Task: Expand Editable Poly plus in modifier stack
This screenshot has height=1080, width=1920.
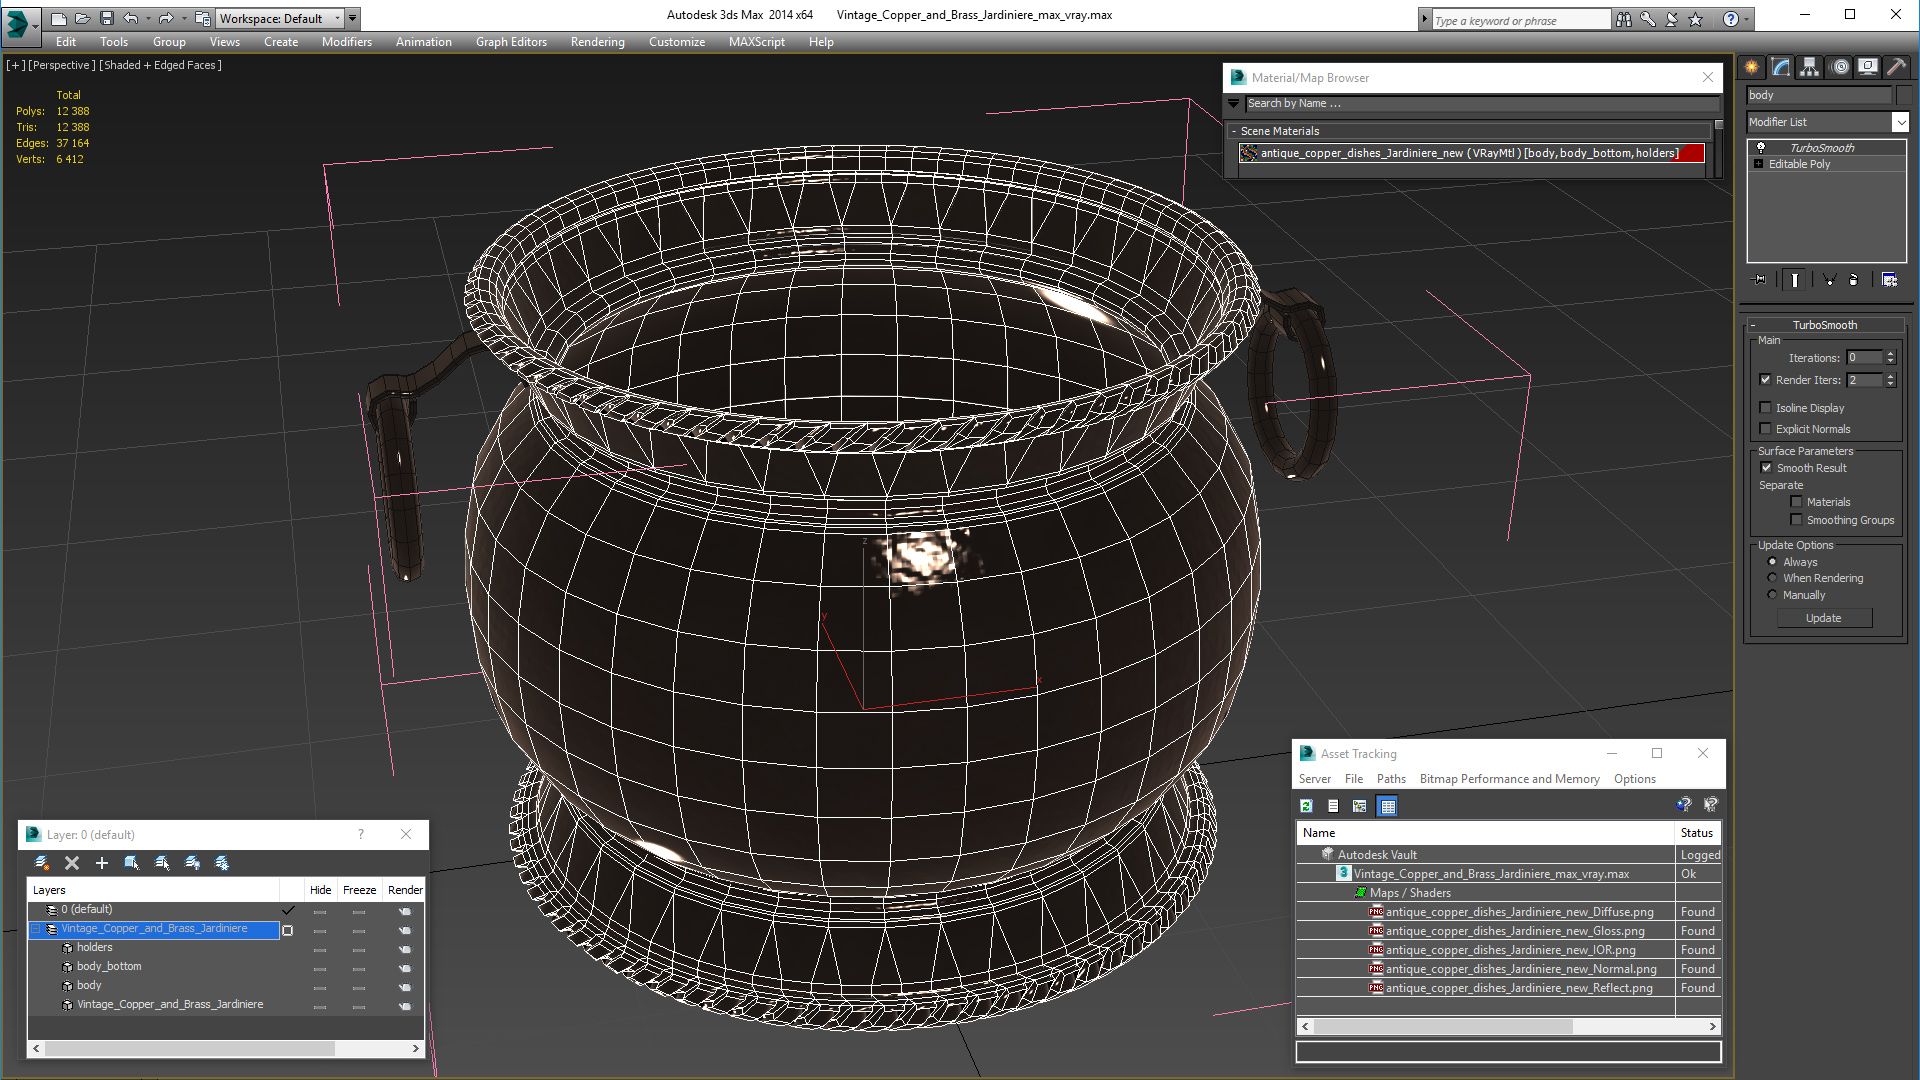Action: tap(1758, 164)
